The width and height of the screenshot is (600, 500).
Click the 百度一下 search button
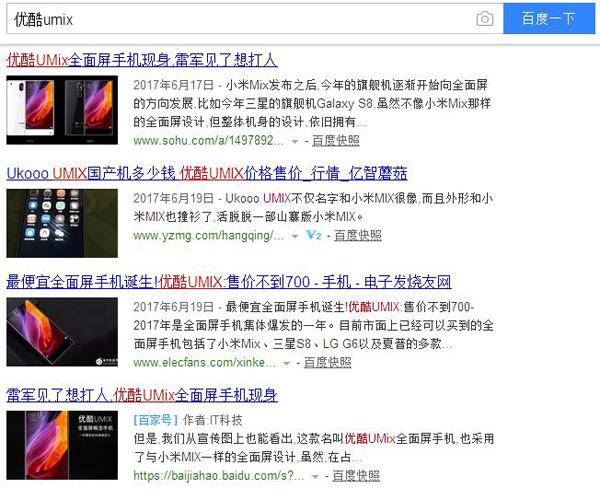click(549, 18)
